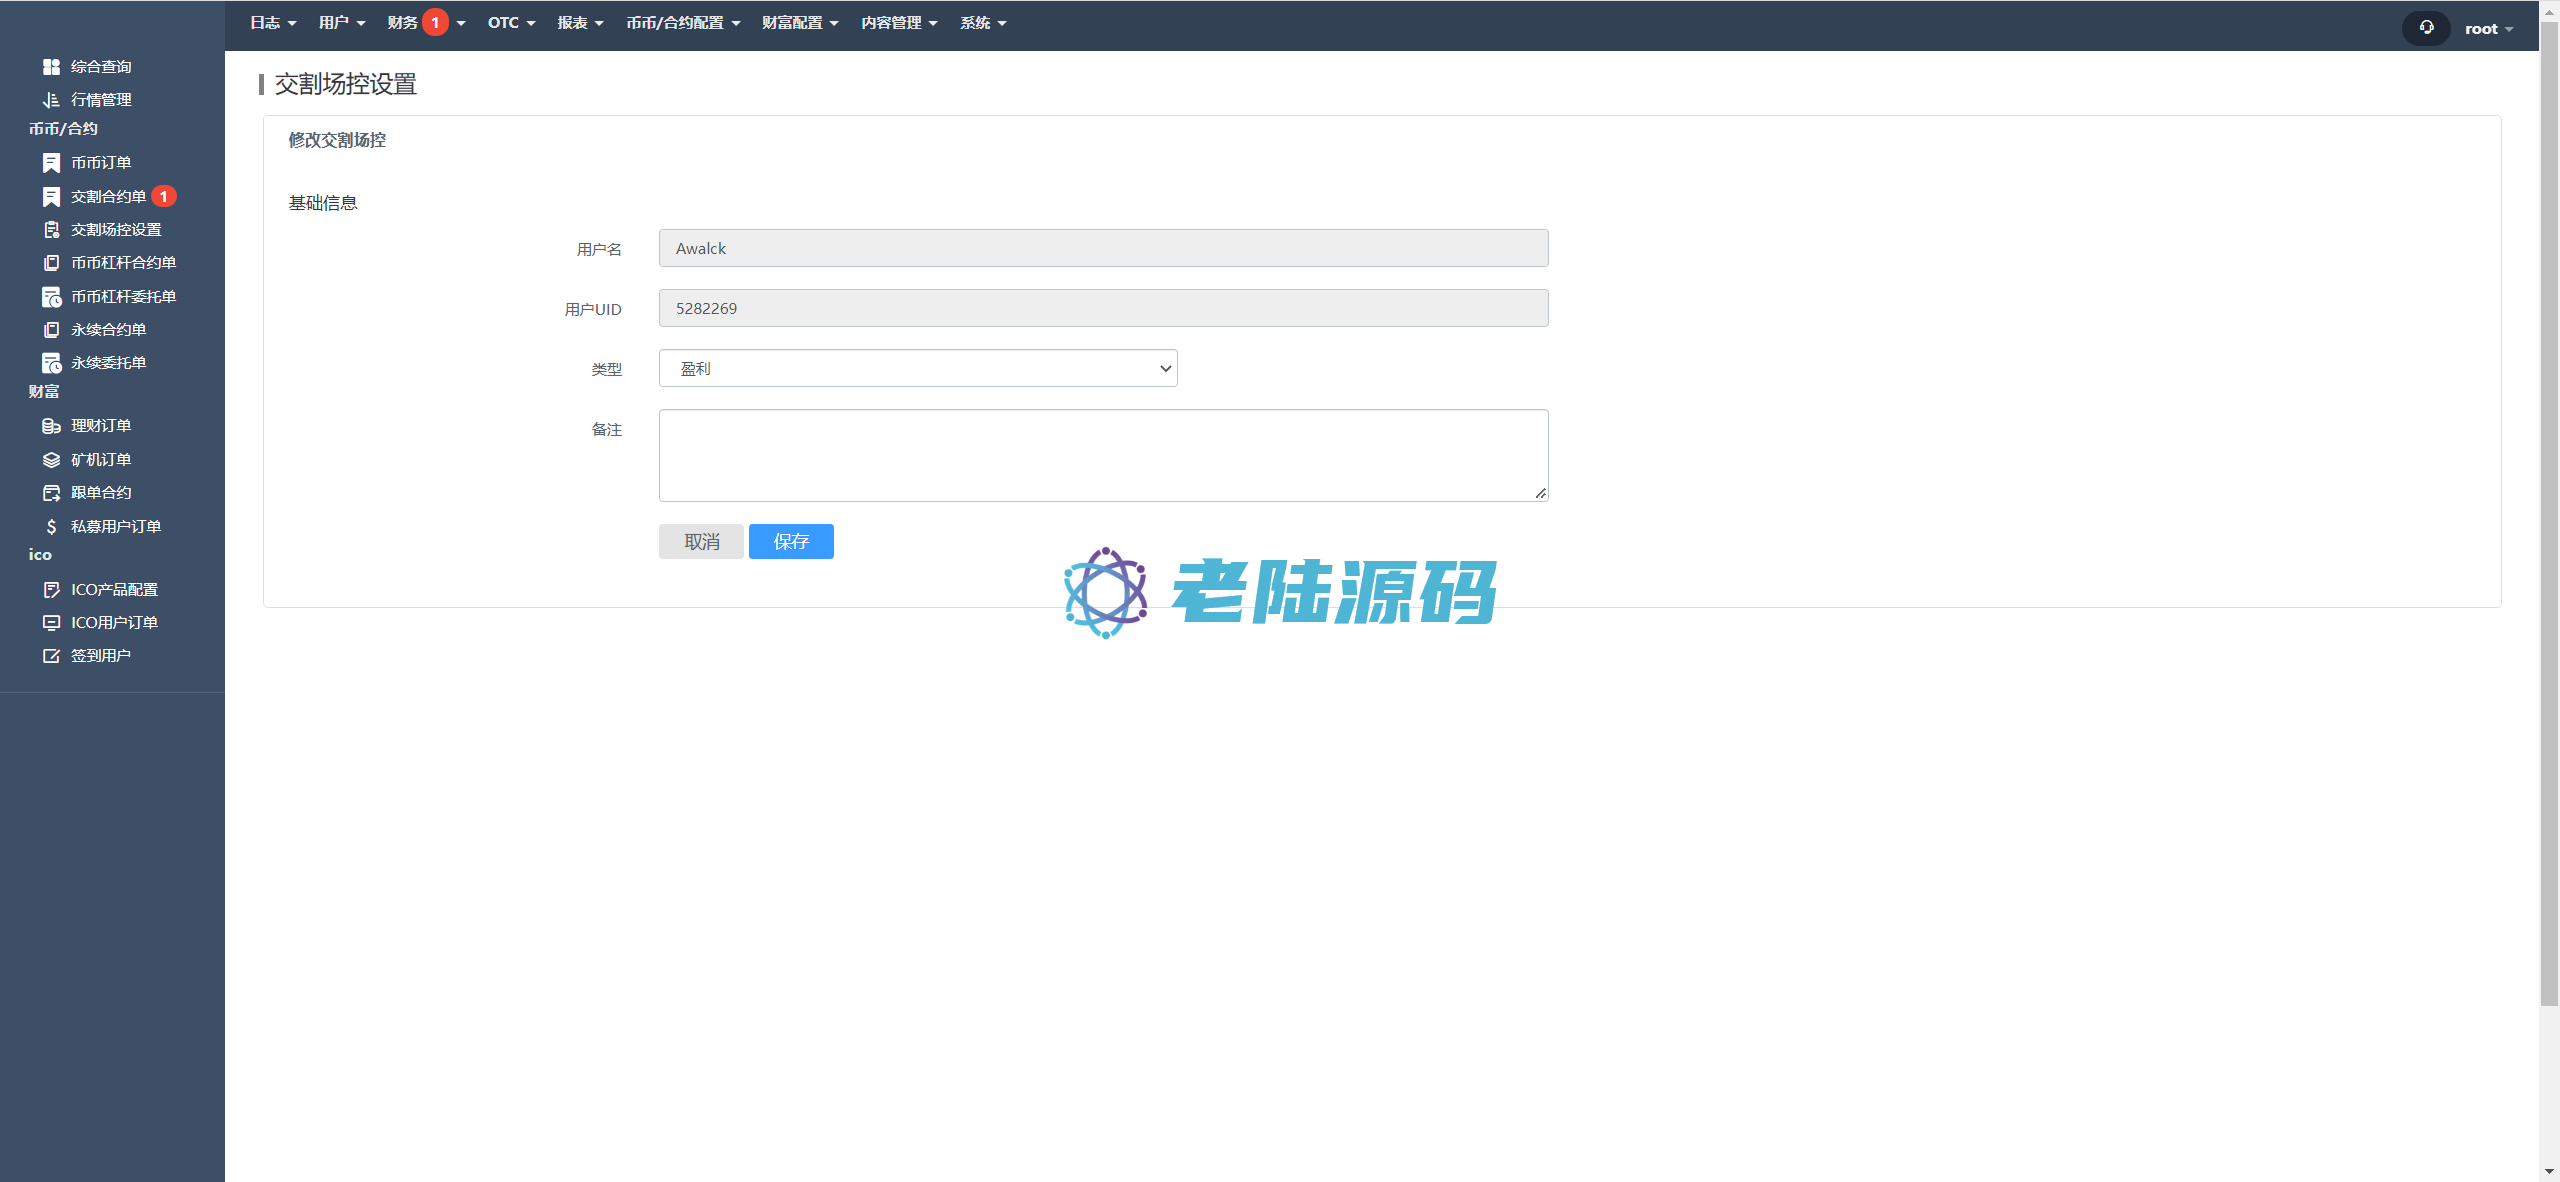Viewport: 2560px width, 1182px height.
Task: Expand the 财务 menu
Action: point(426,23)
